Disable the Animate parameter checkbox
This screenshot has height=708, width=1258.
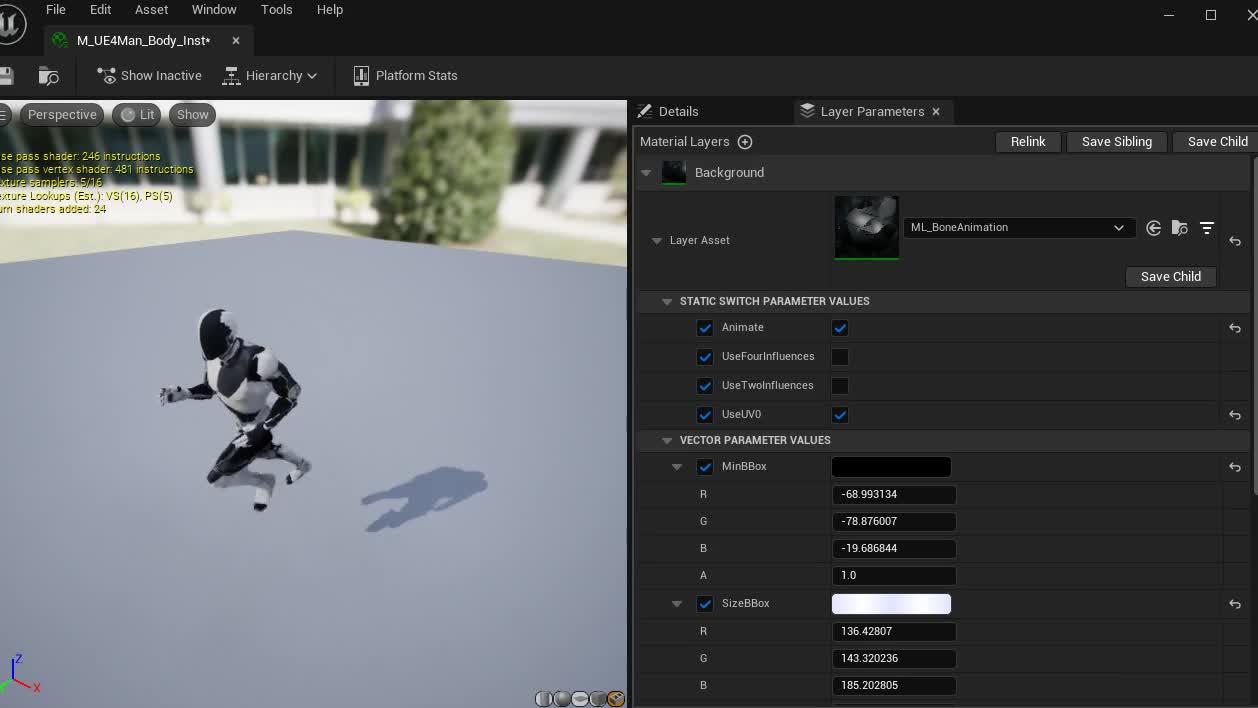840,327
